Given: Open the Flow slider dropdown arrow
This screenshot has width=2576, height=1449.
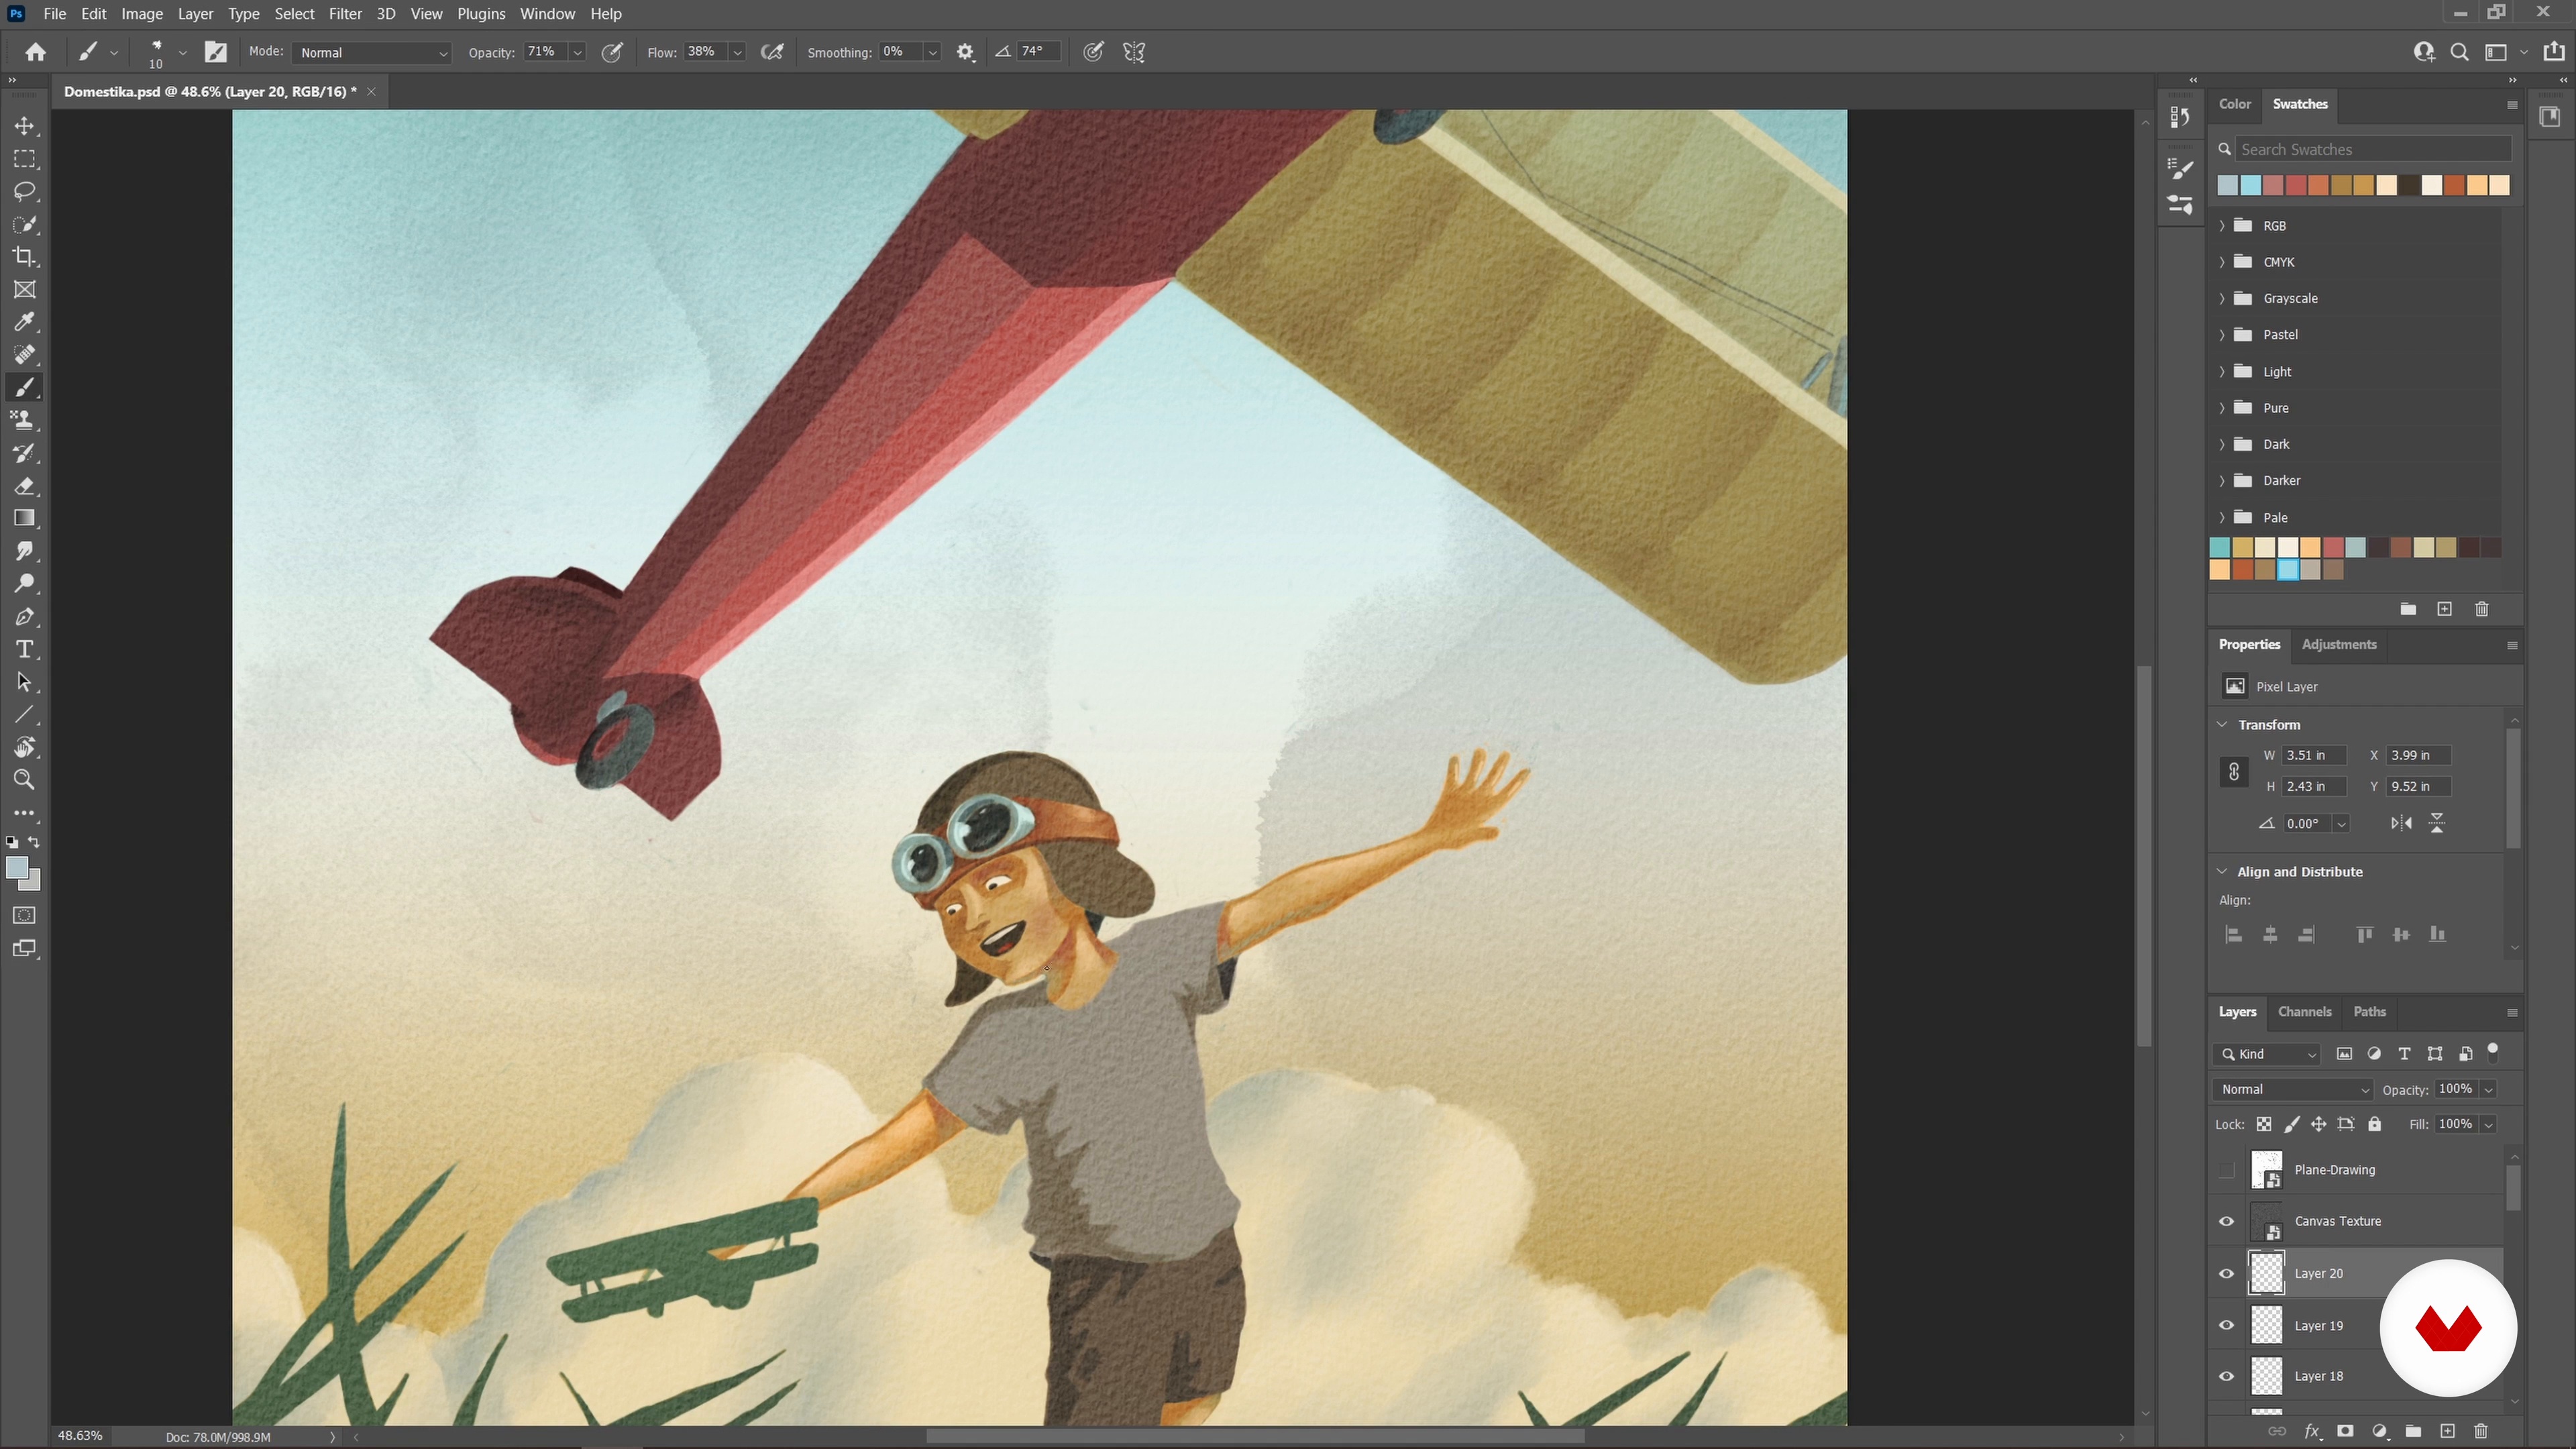Looking at the screenshot, I should click(x=737, y=52).
